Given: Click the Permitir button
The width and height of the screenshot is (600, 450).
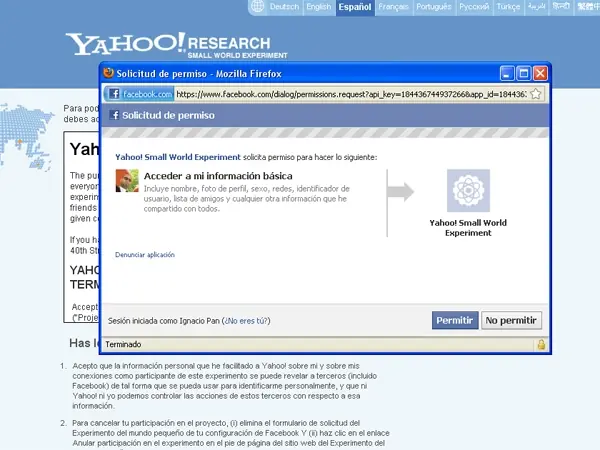Looking at the screenshot, I should click(x=455, y=320).
